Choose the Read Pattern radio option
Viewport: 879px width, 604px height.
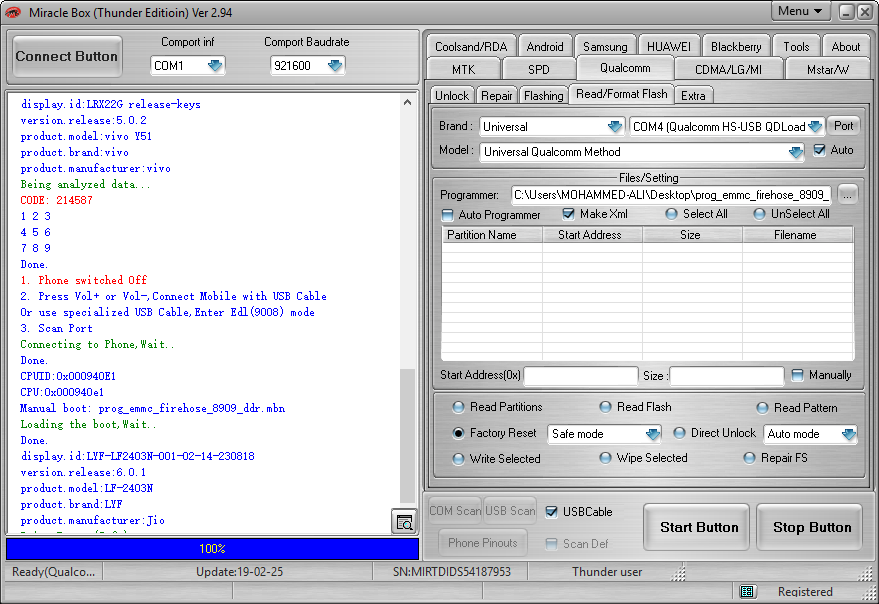(762, 408)
